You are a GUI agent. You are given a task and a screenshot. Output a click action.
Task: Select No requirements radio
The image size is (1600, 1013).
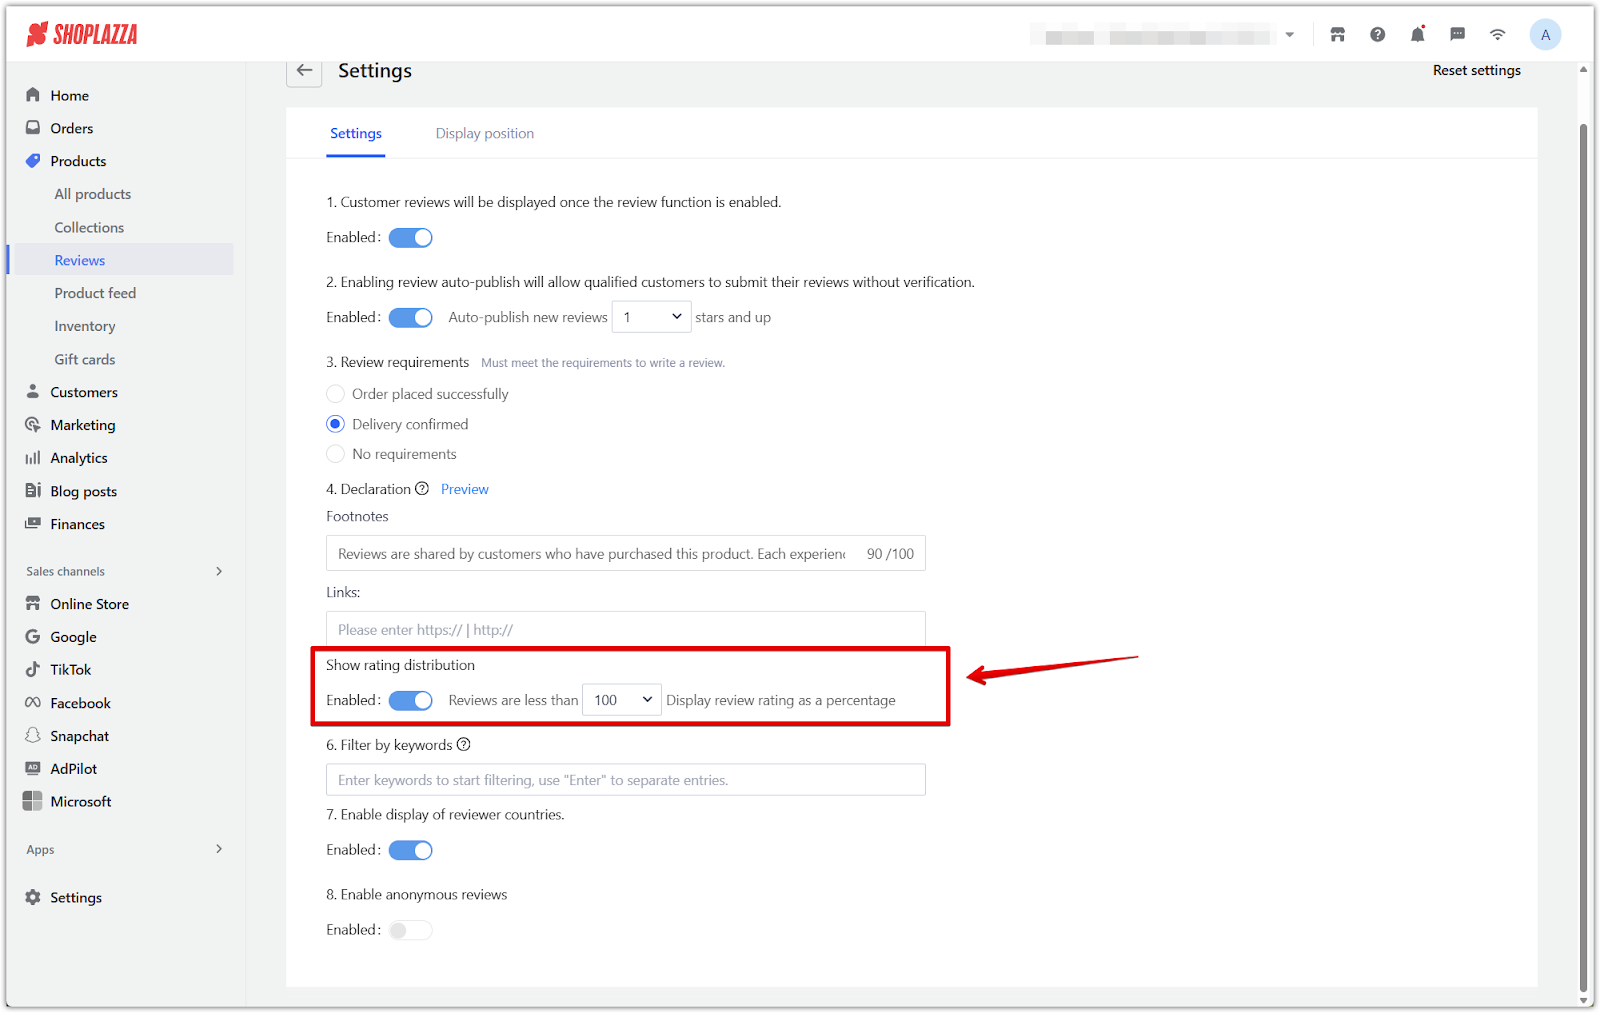tap(335, 454)
